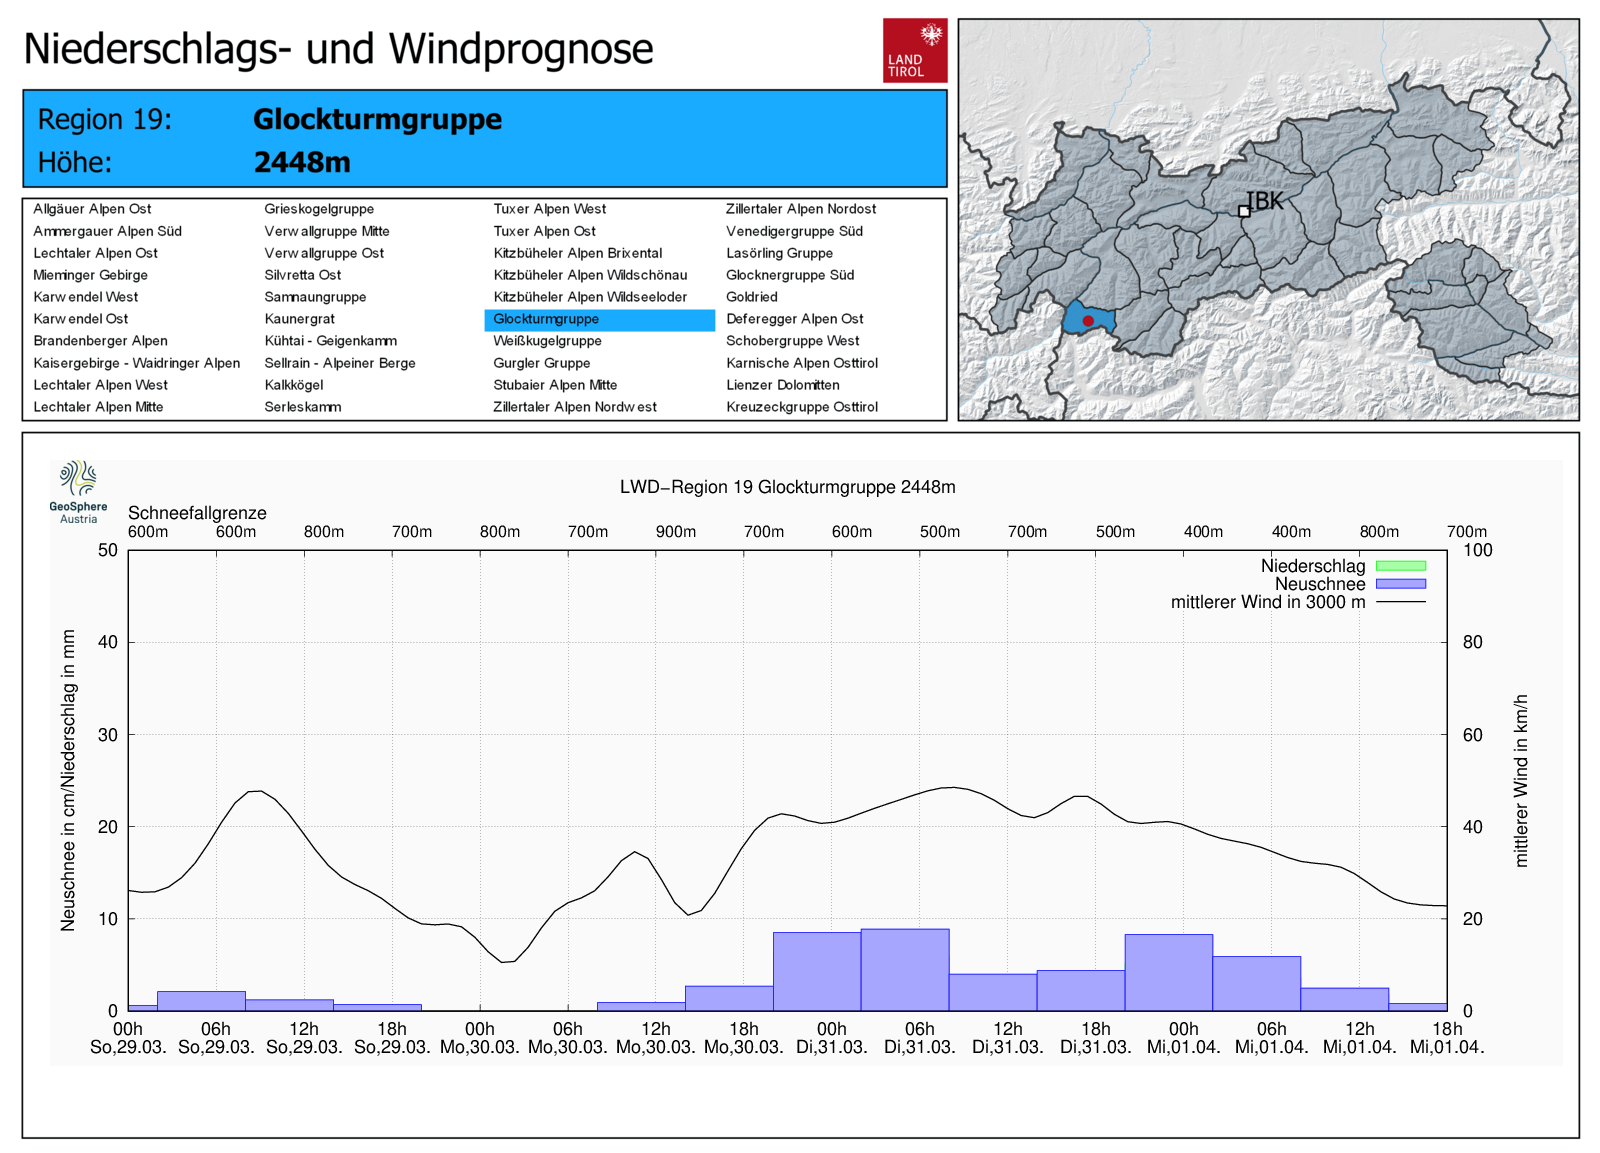This screenshot has width=1600, height=1153.
Task: Click the Region 19 Glockturmgruppe header banner
Action: coord(484,139)
